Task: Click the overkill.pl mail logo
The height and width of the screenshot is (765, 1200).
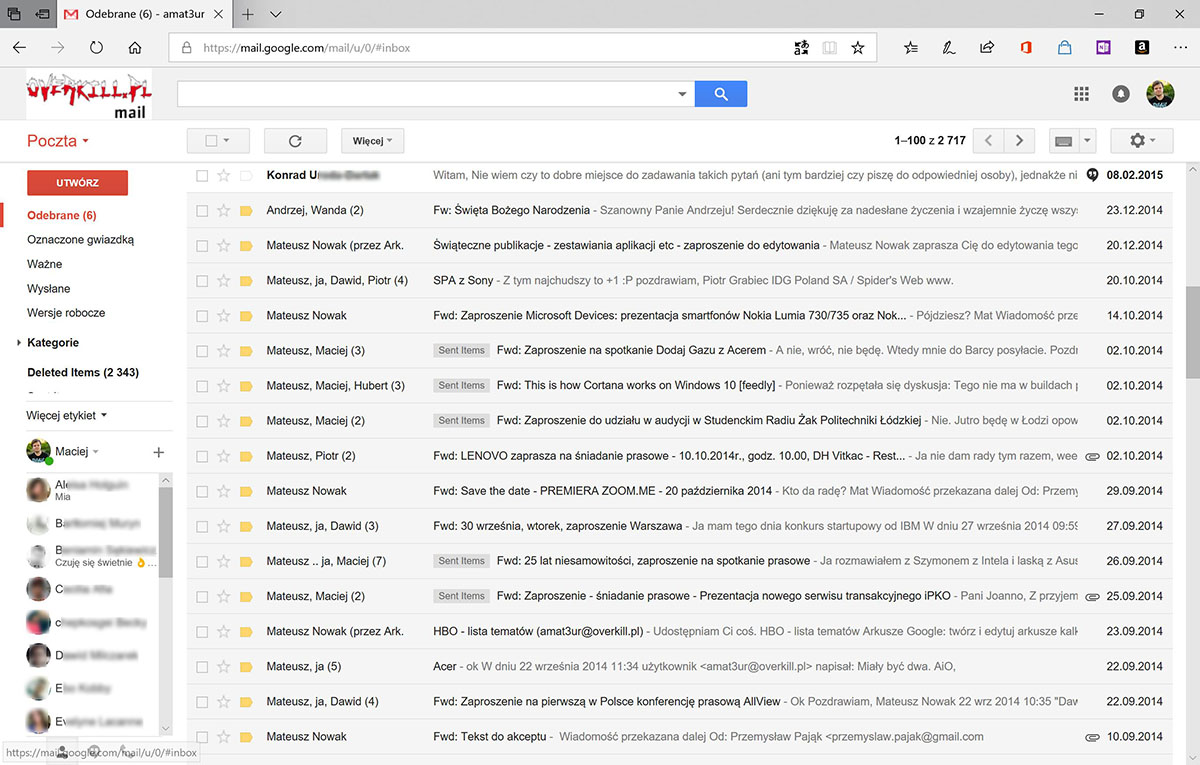Action: coord(89,96)
